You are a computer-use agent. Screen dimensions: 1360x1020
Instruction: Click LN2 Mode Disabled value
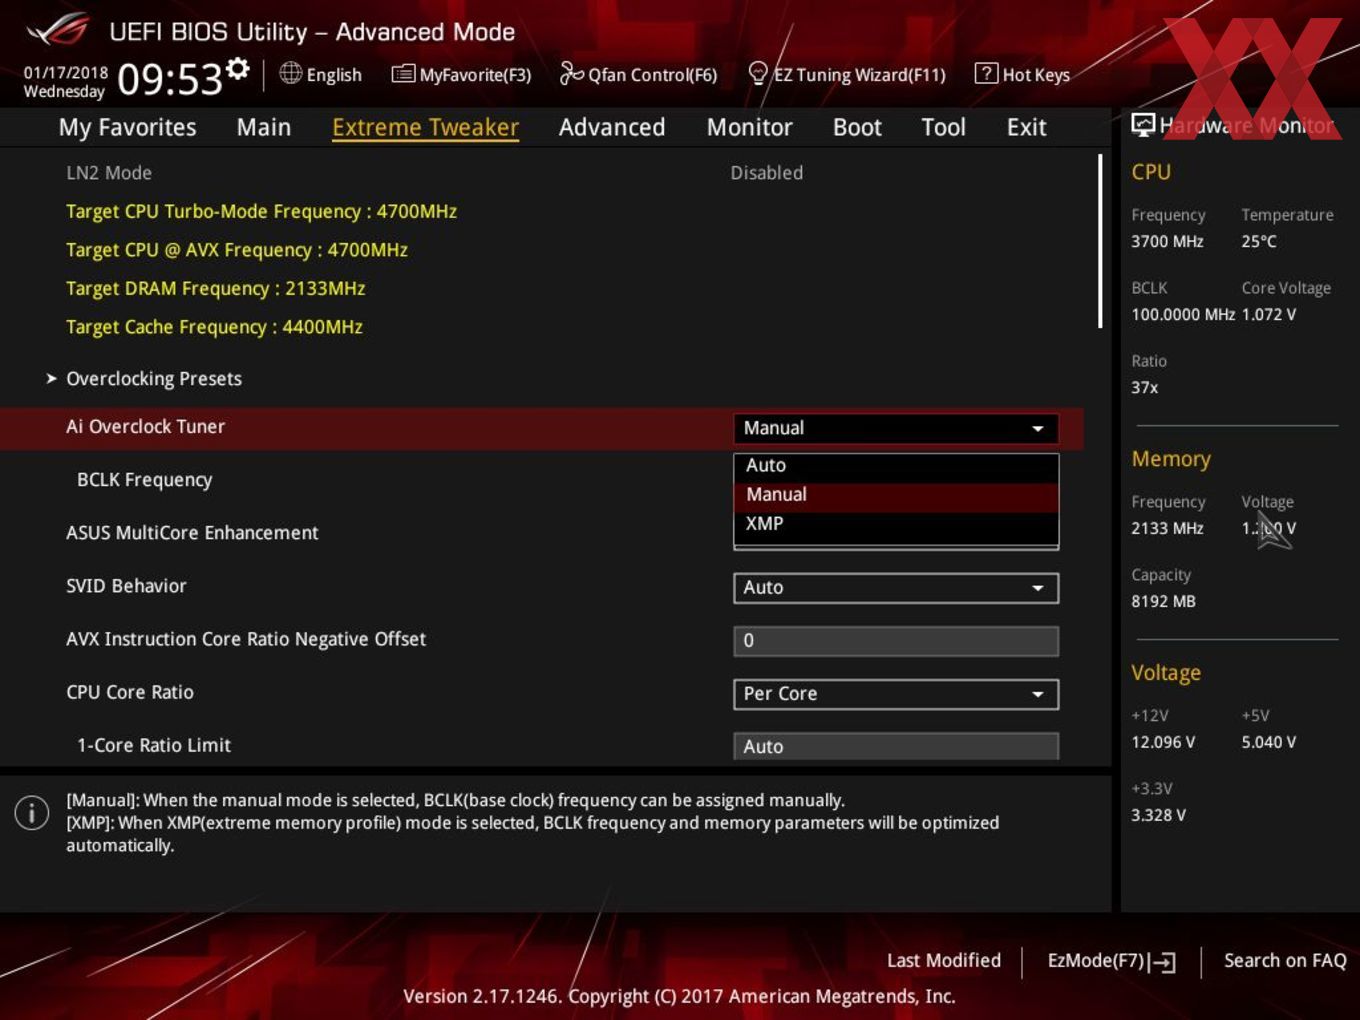click(766, 173)
